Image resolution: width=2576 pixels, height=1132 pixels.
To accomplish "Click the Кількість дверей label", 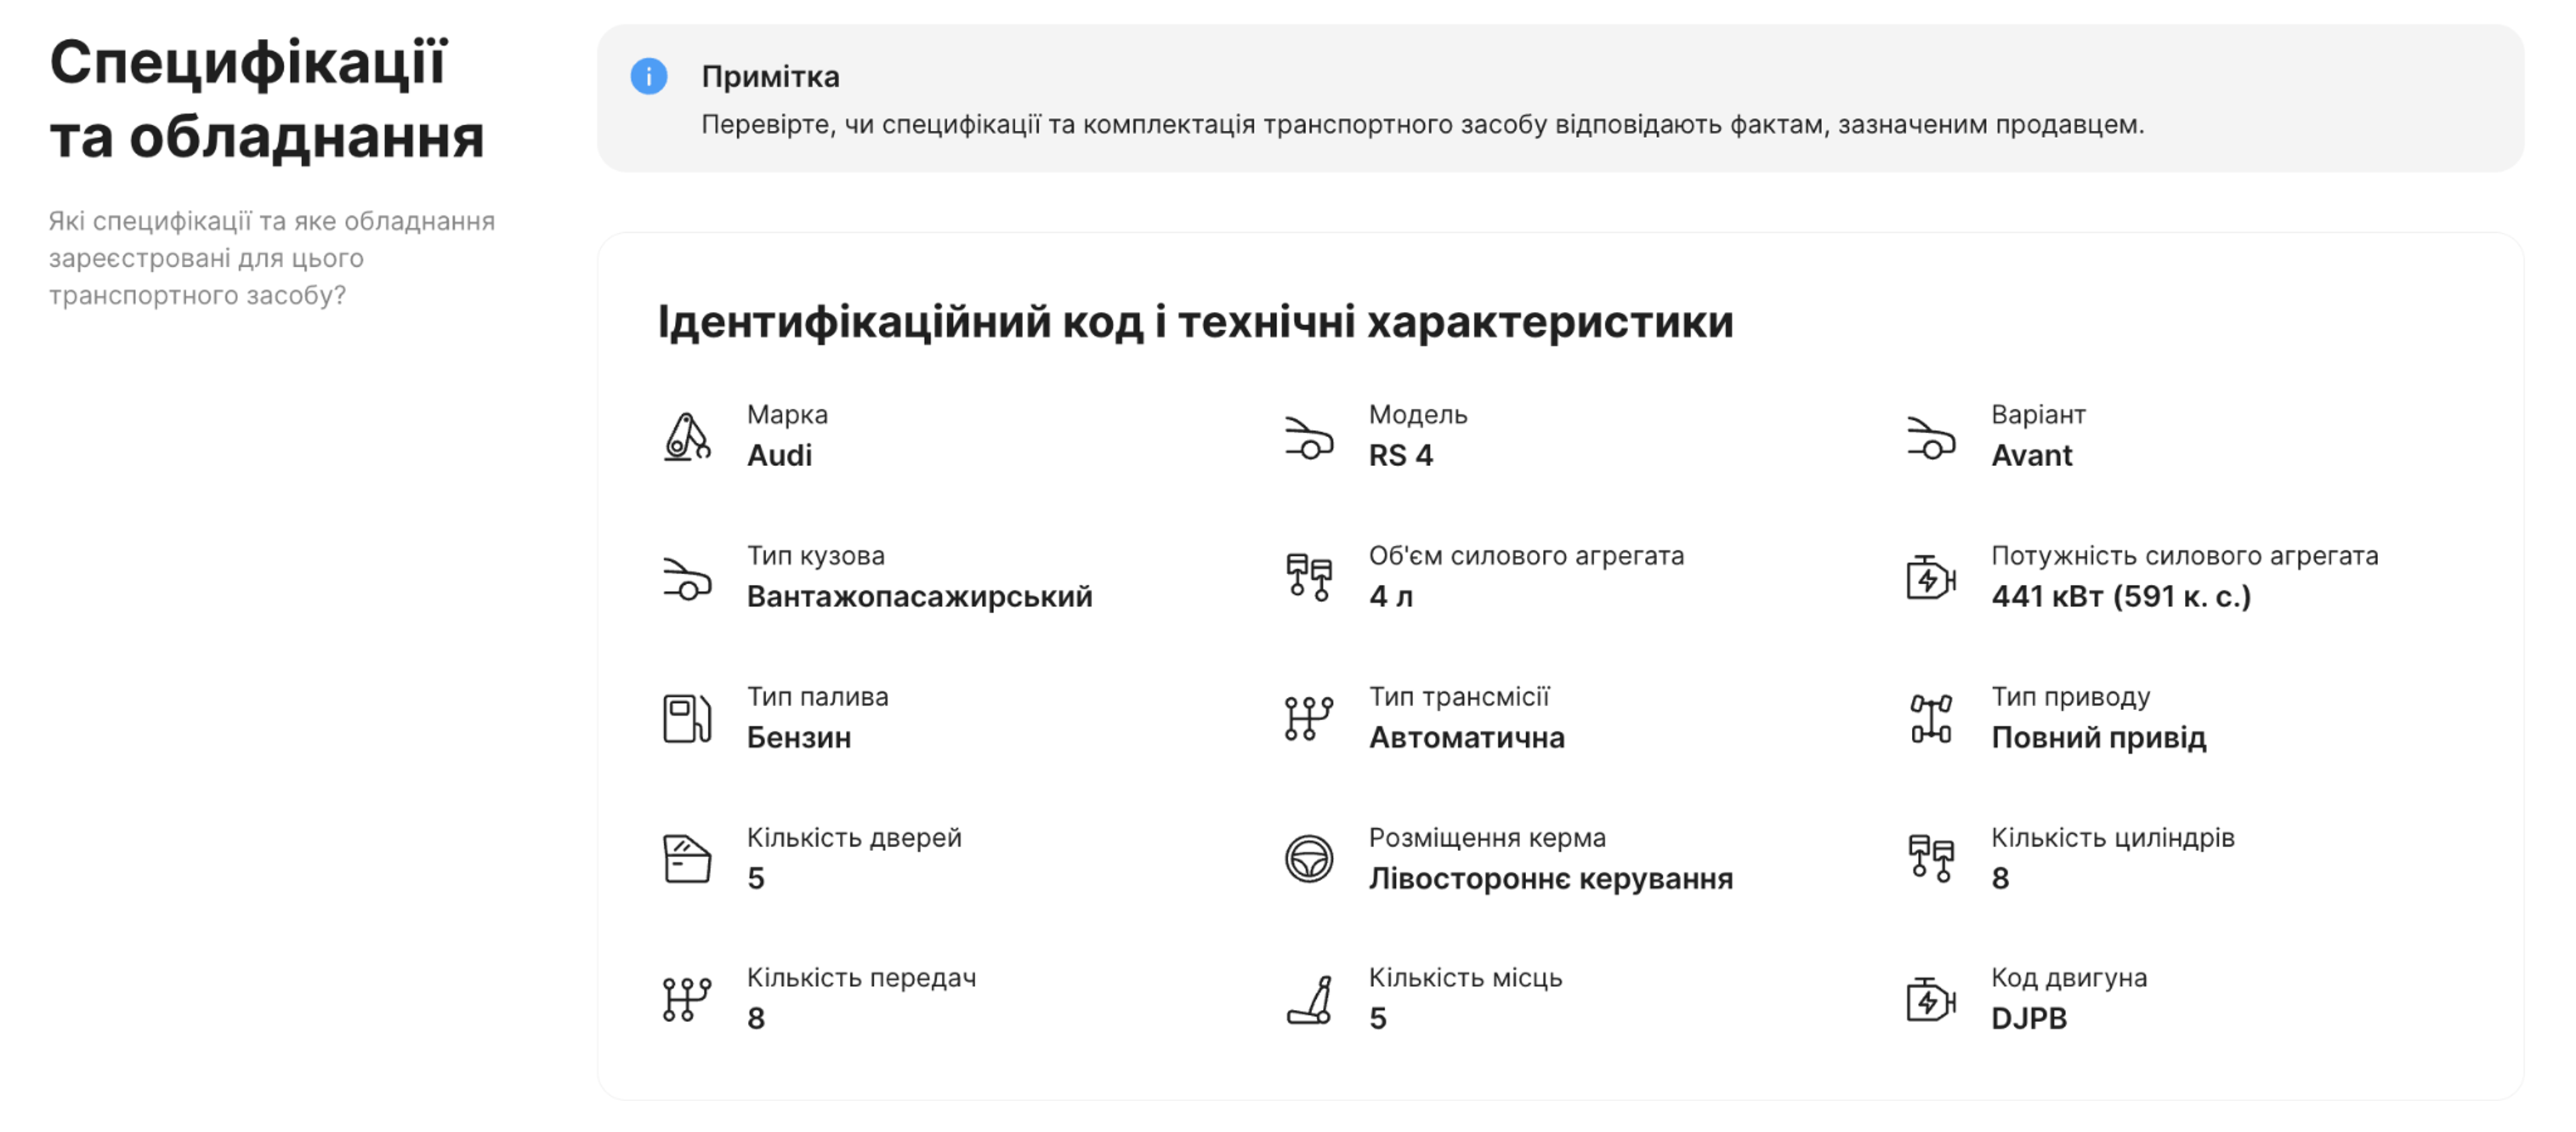I will 854,838.
